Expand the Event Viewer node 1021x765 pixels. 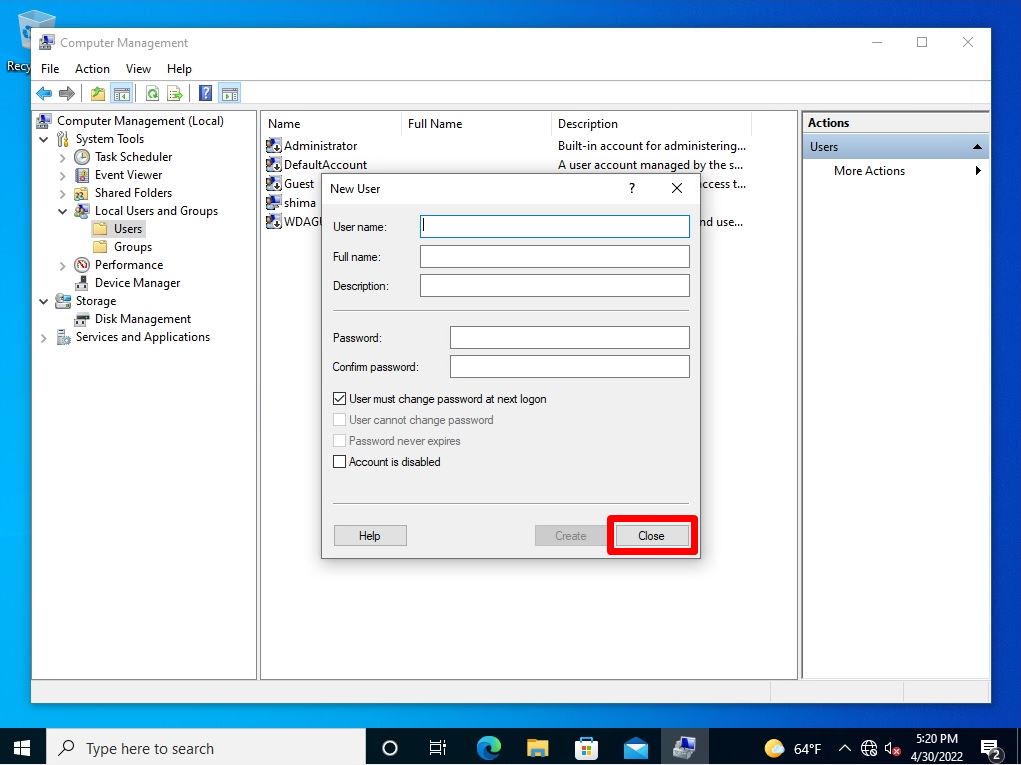[x=63, y=176]
